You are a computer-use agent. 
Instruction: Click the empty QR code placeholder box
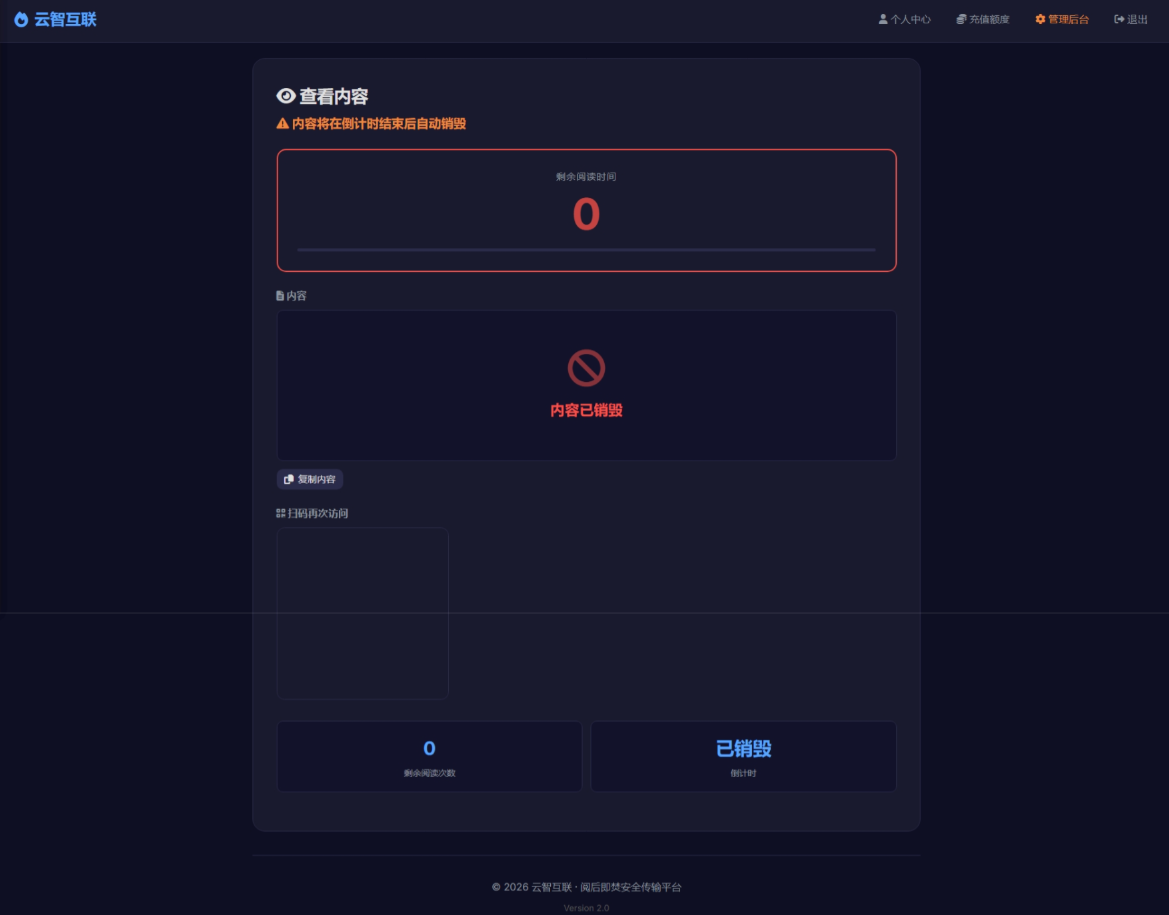click(x=362, y=614)
